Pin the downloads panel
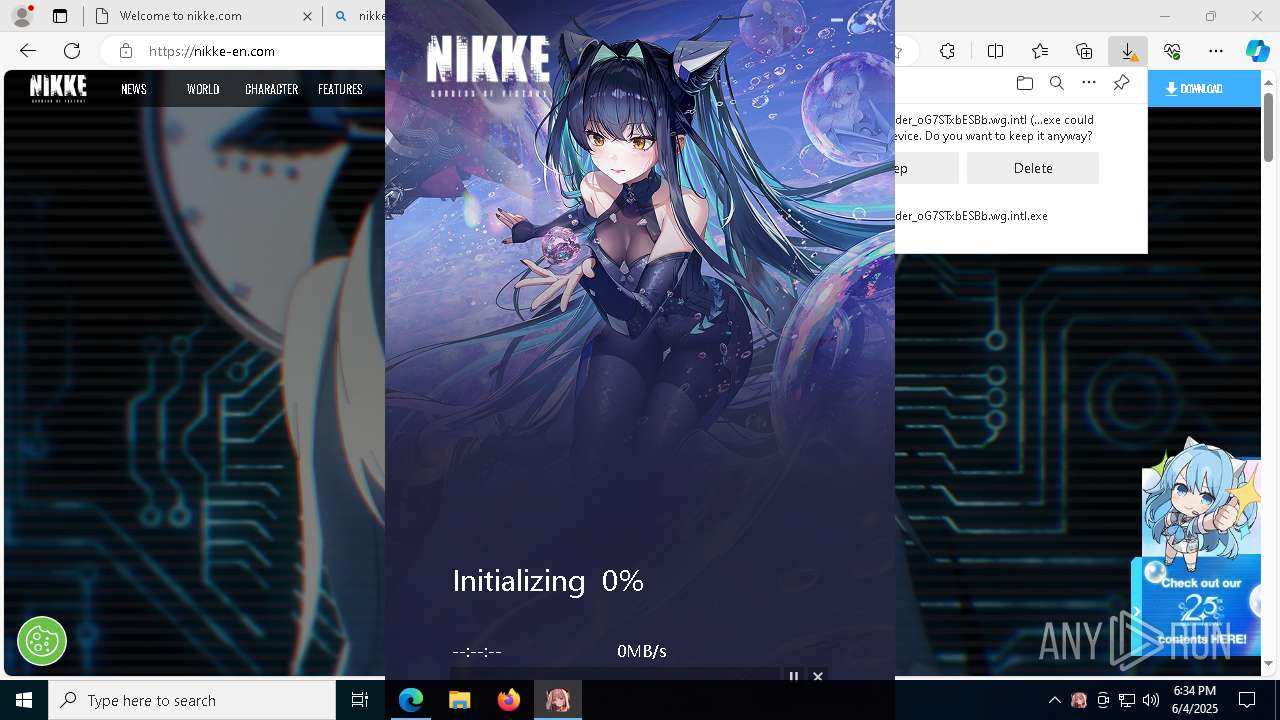Image resolution: width=1280 pixels, height=720 pixels. 1121,83
